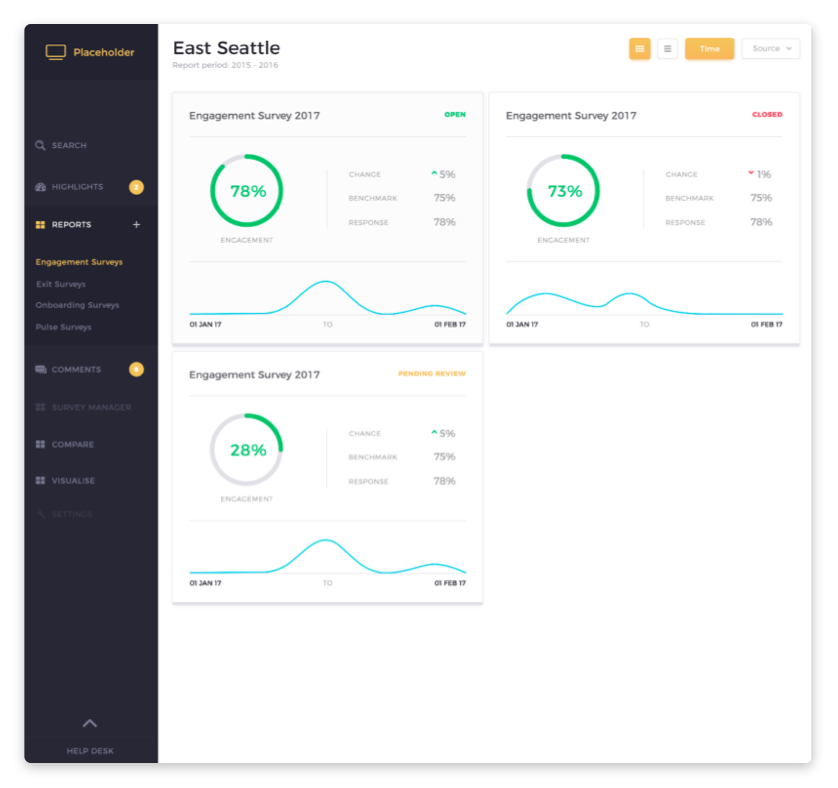Switch to grid view layout

tap(640, 48)
